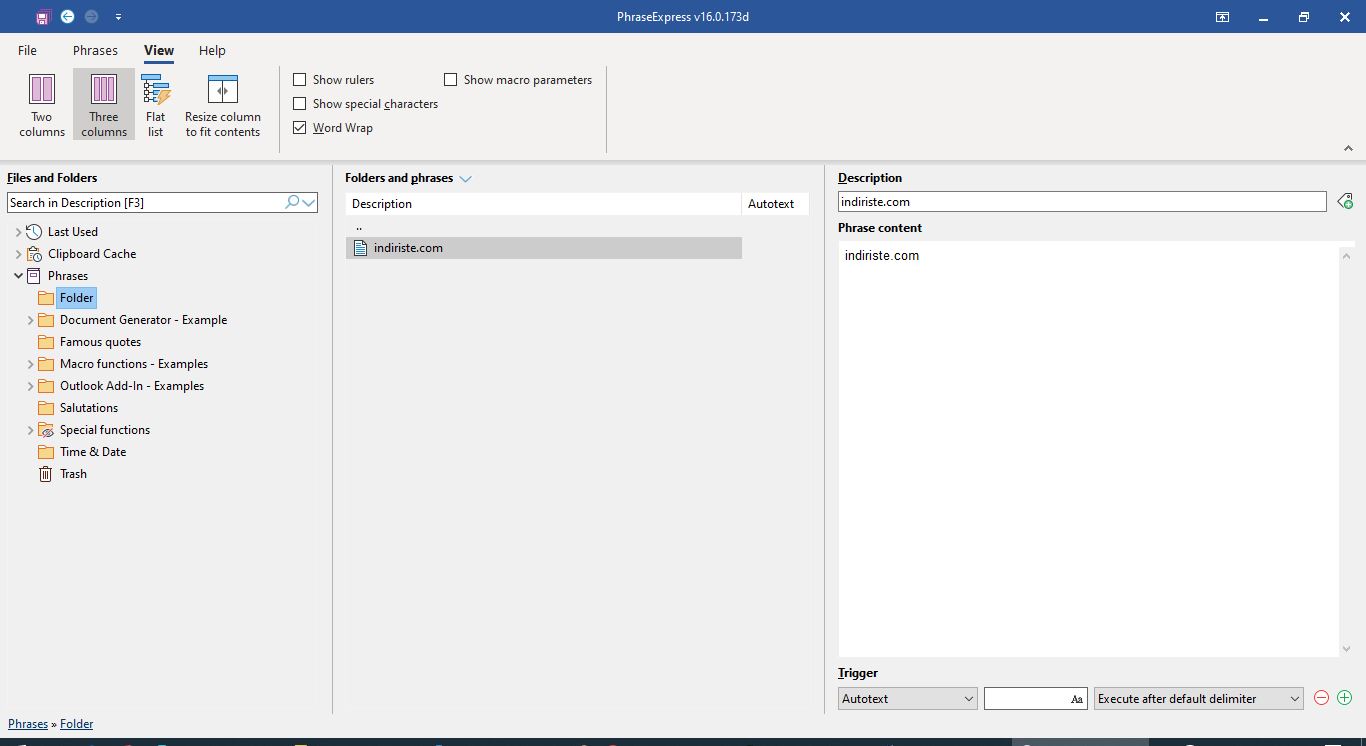Viewport: 1366px width, 746px height.
Task: Click the Document Generator folder icon
Action: click(46, 320)
